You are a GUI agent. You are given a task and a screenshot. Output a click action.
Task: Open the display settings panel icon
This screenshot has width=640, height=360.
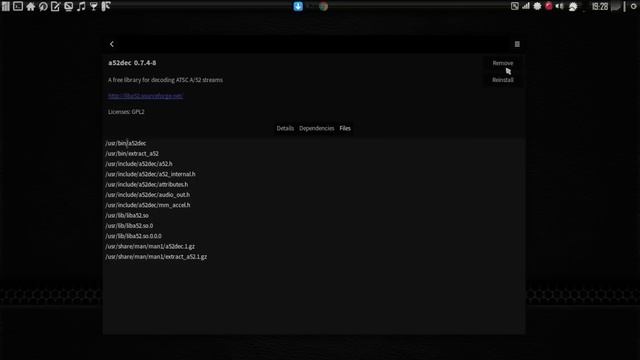click(69, 6)
